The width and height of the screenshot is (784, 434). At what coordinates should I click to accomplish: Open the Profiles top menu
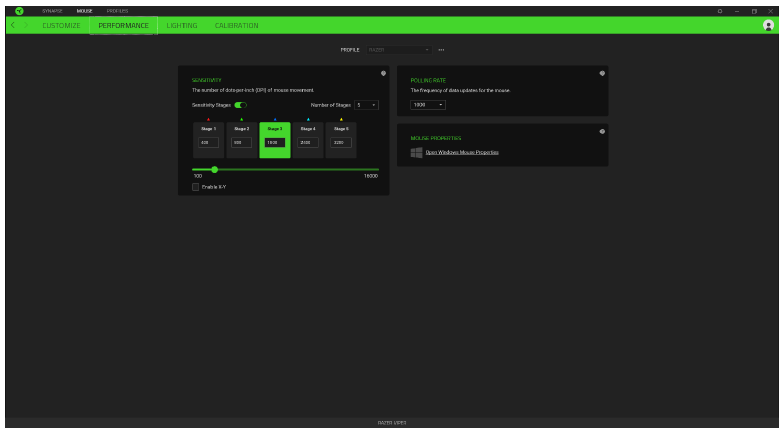point(118,11)
